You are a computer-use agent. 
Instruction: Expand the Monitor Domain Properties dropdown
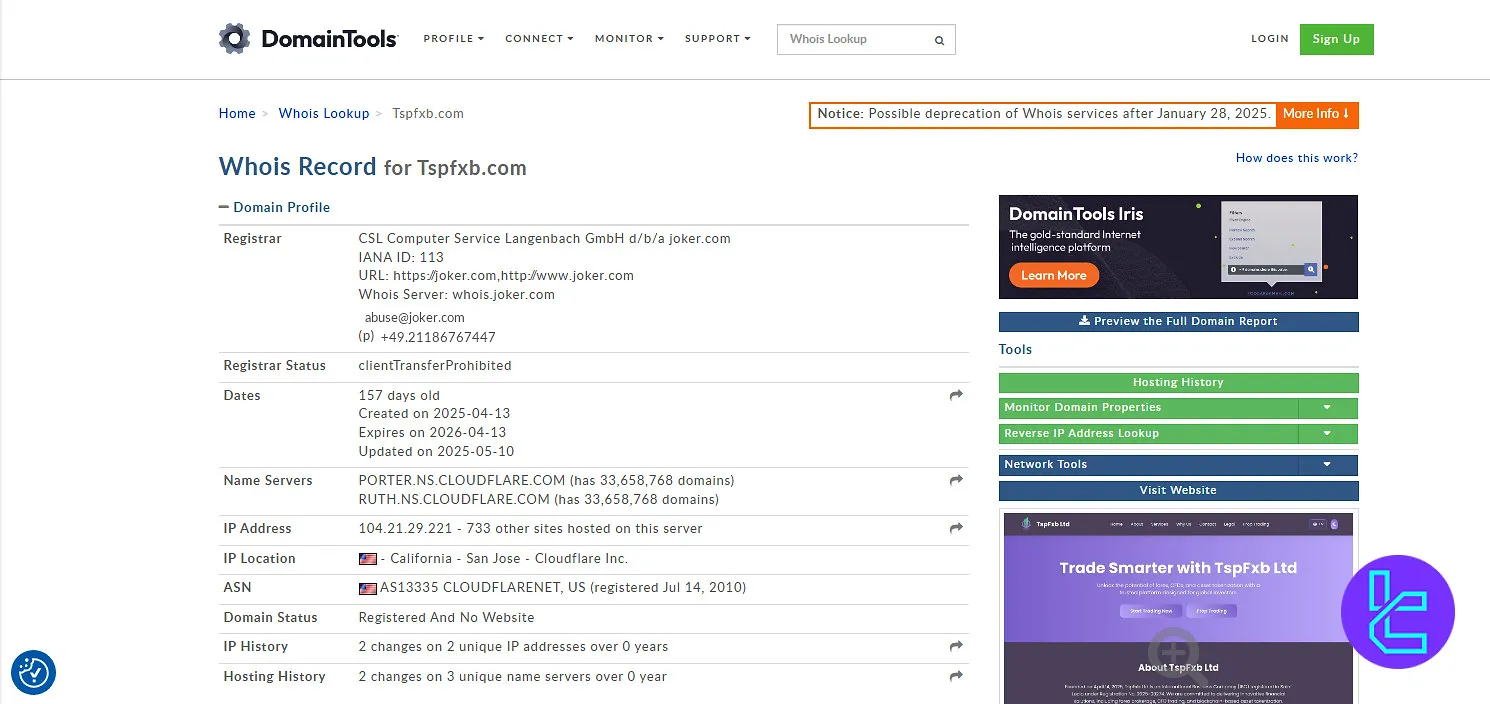(1327, 408)
